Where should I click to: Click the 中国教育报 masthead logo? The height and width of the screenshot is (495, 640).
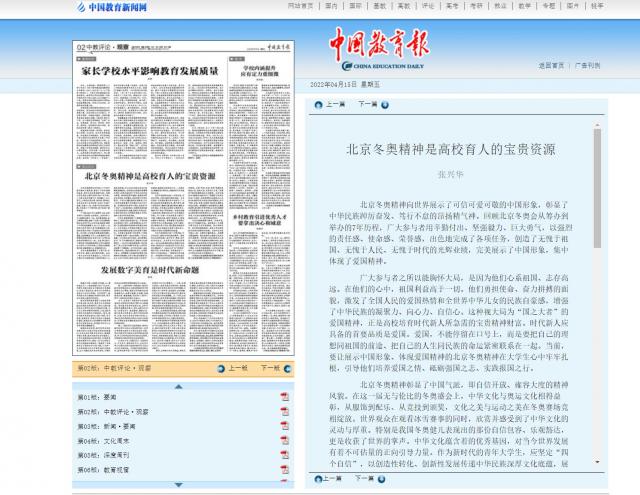380,50
